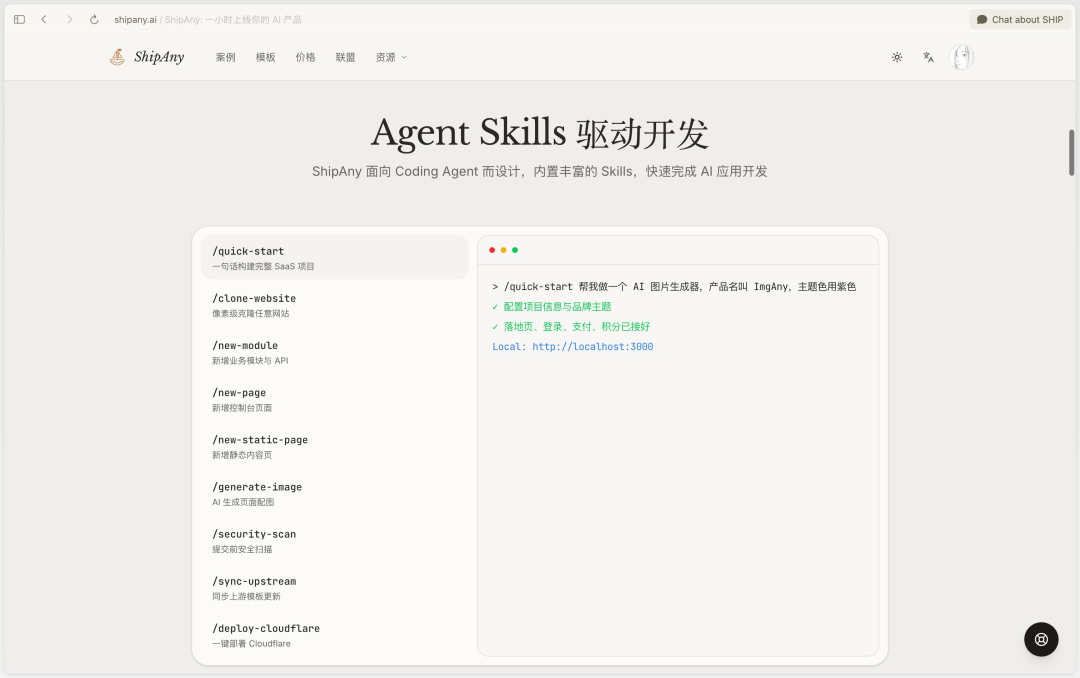
Task: Reload the page
Action: pos(94,19)
